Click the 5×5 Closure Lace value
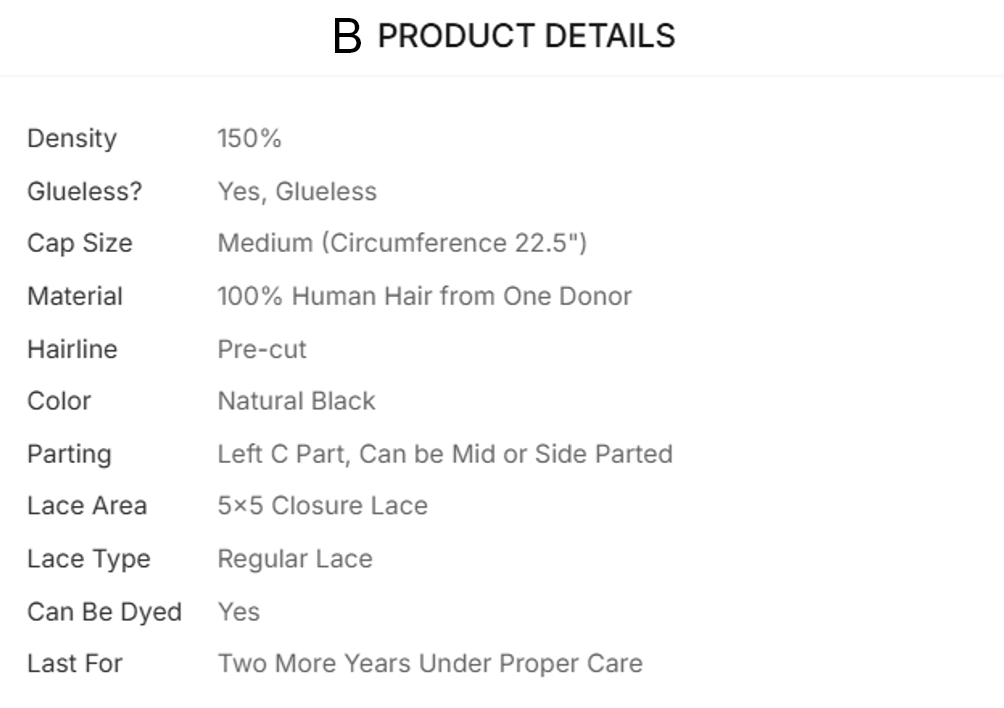The width and height of the screenshot is (1004, 708). 323,506
